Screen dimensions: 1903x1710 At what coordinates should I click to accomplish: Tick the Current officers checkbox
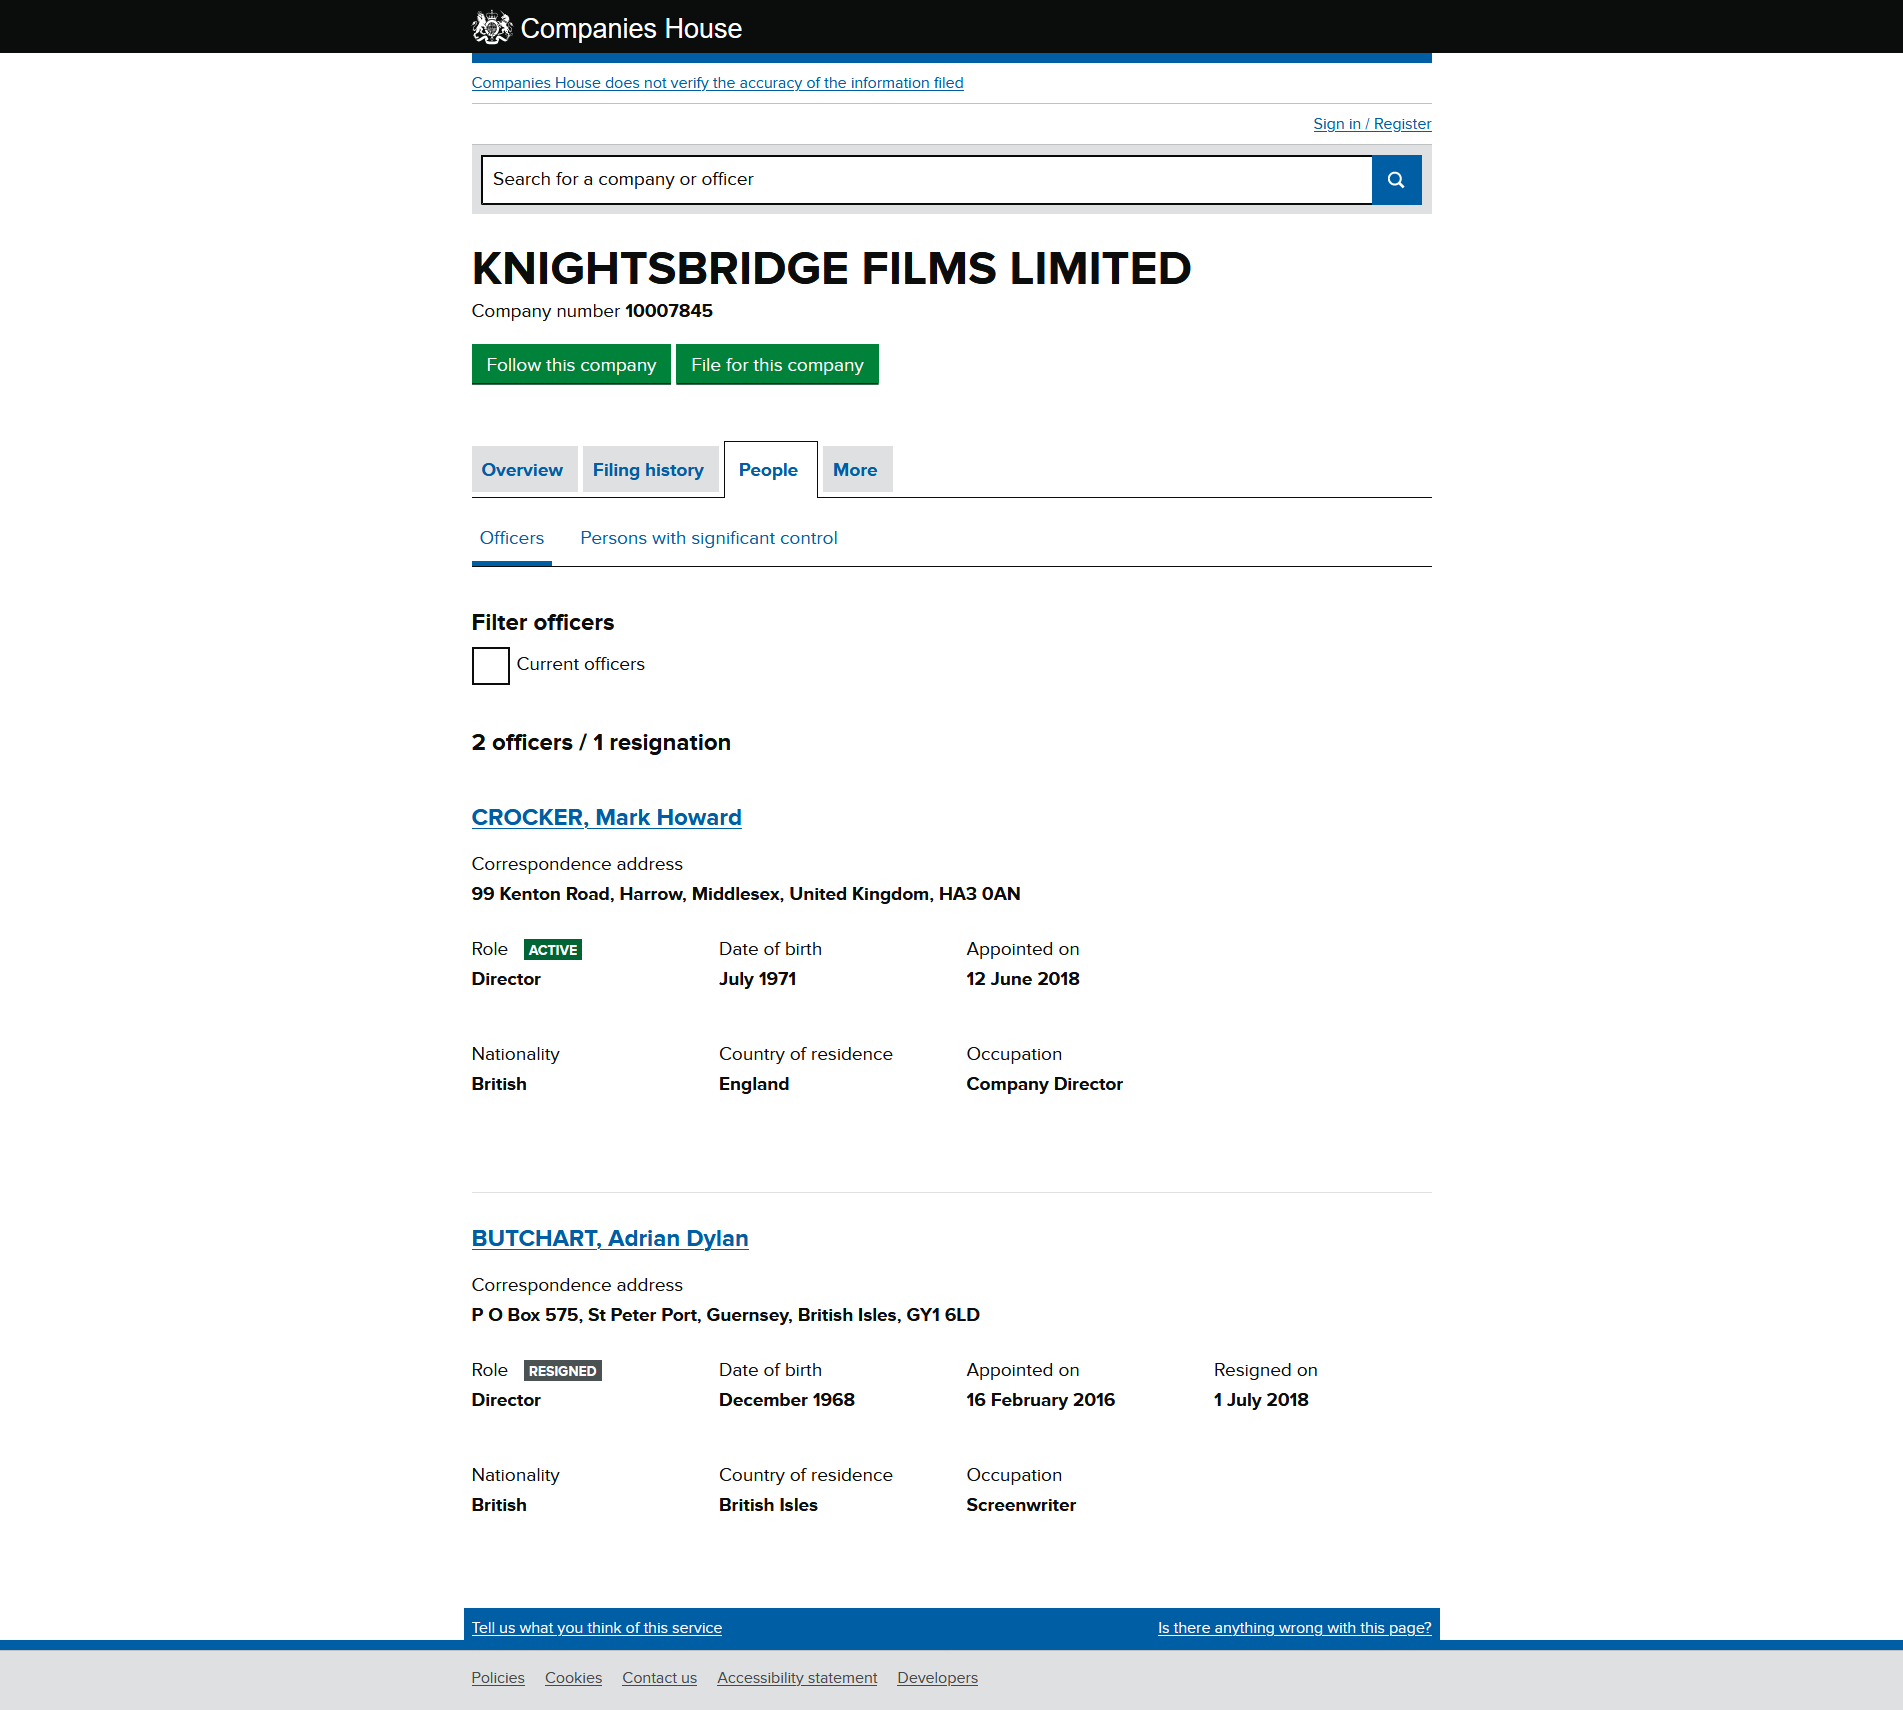[x=490, y=665]
